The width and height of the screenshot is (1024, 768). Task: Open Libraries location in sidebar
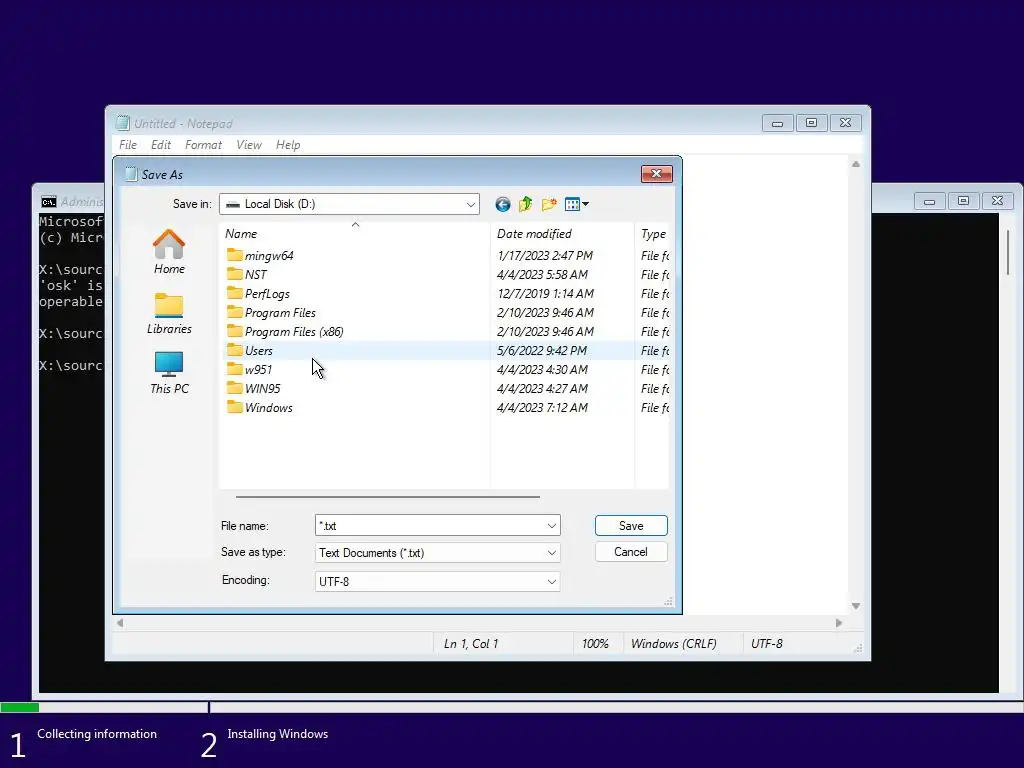(x=169, y=313)
